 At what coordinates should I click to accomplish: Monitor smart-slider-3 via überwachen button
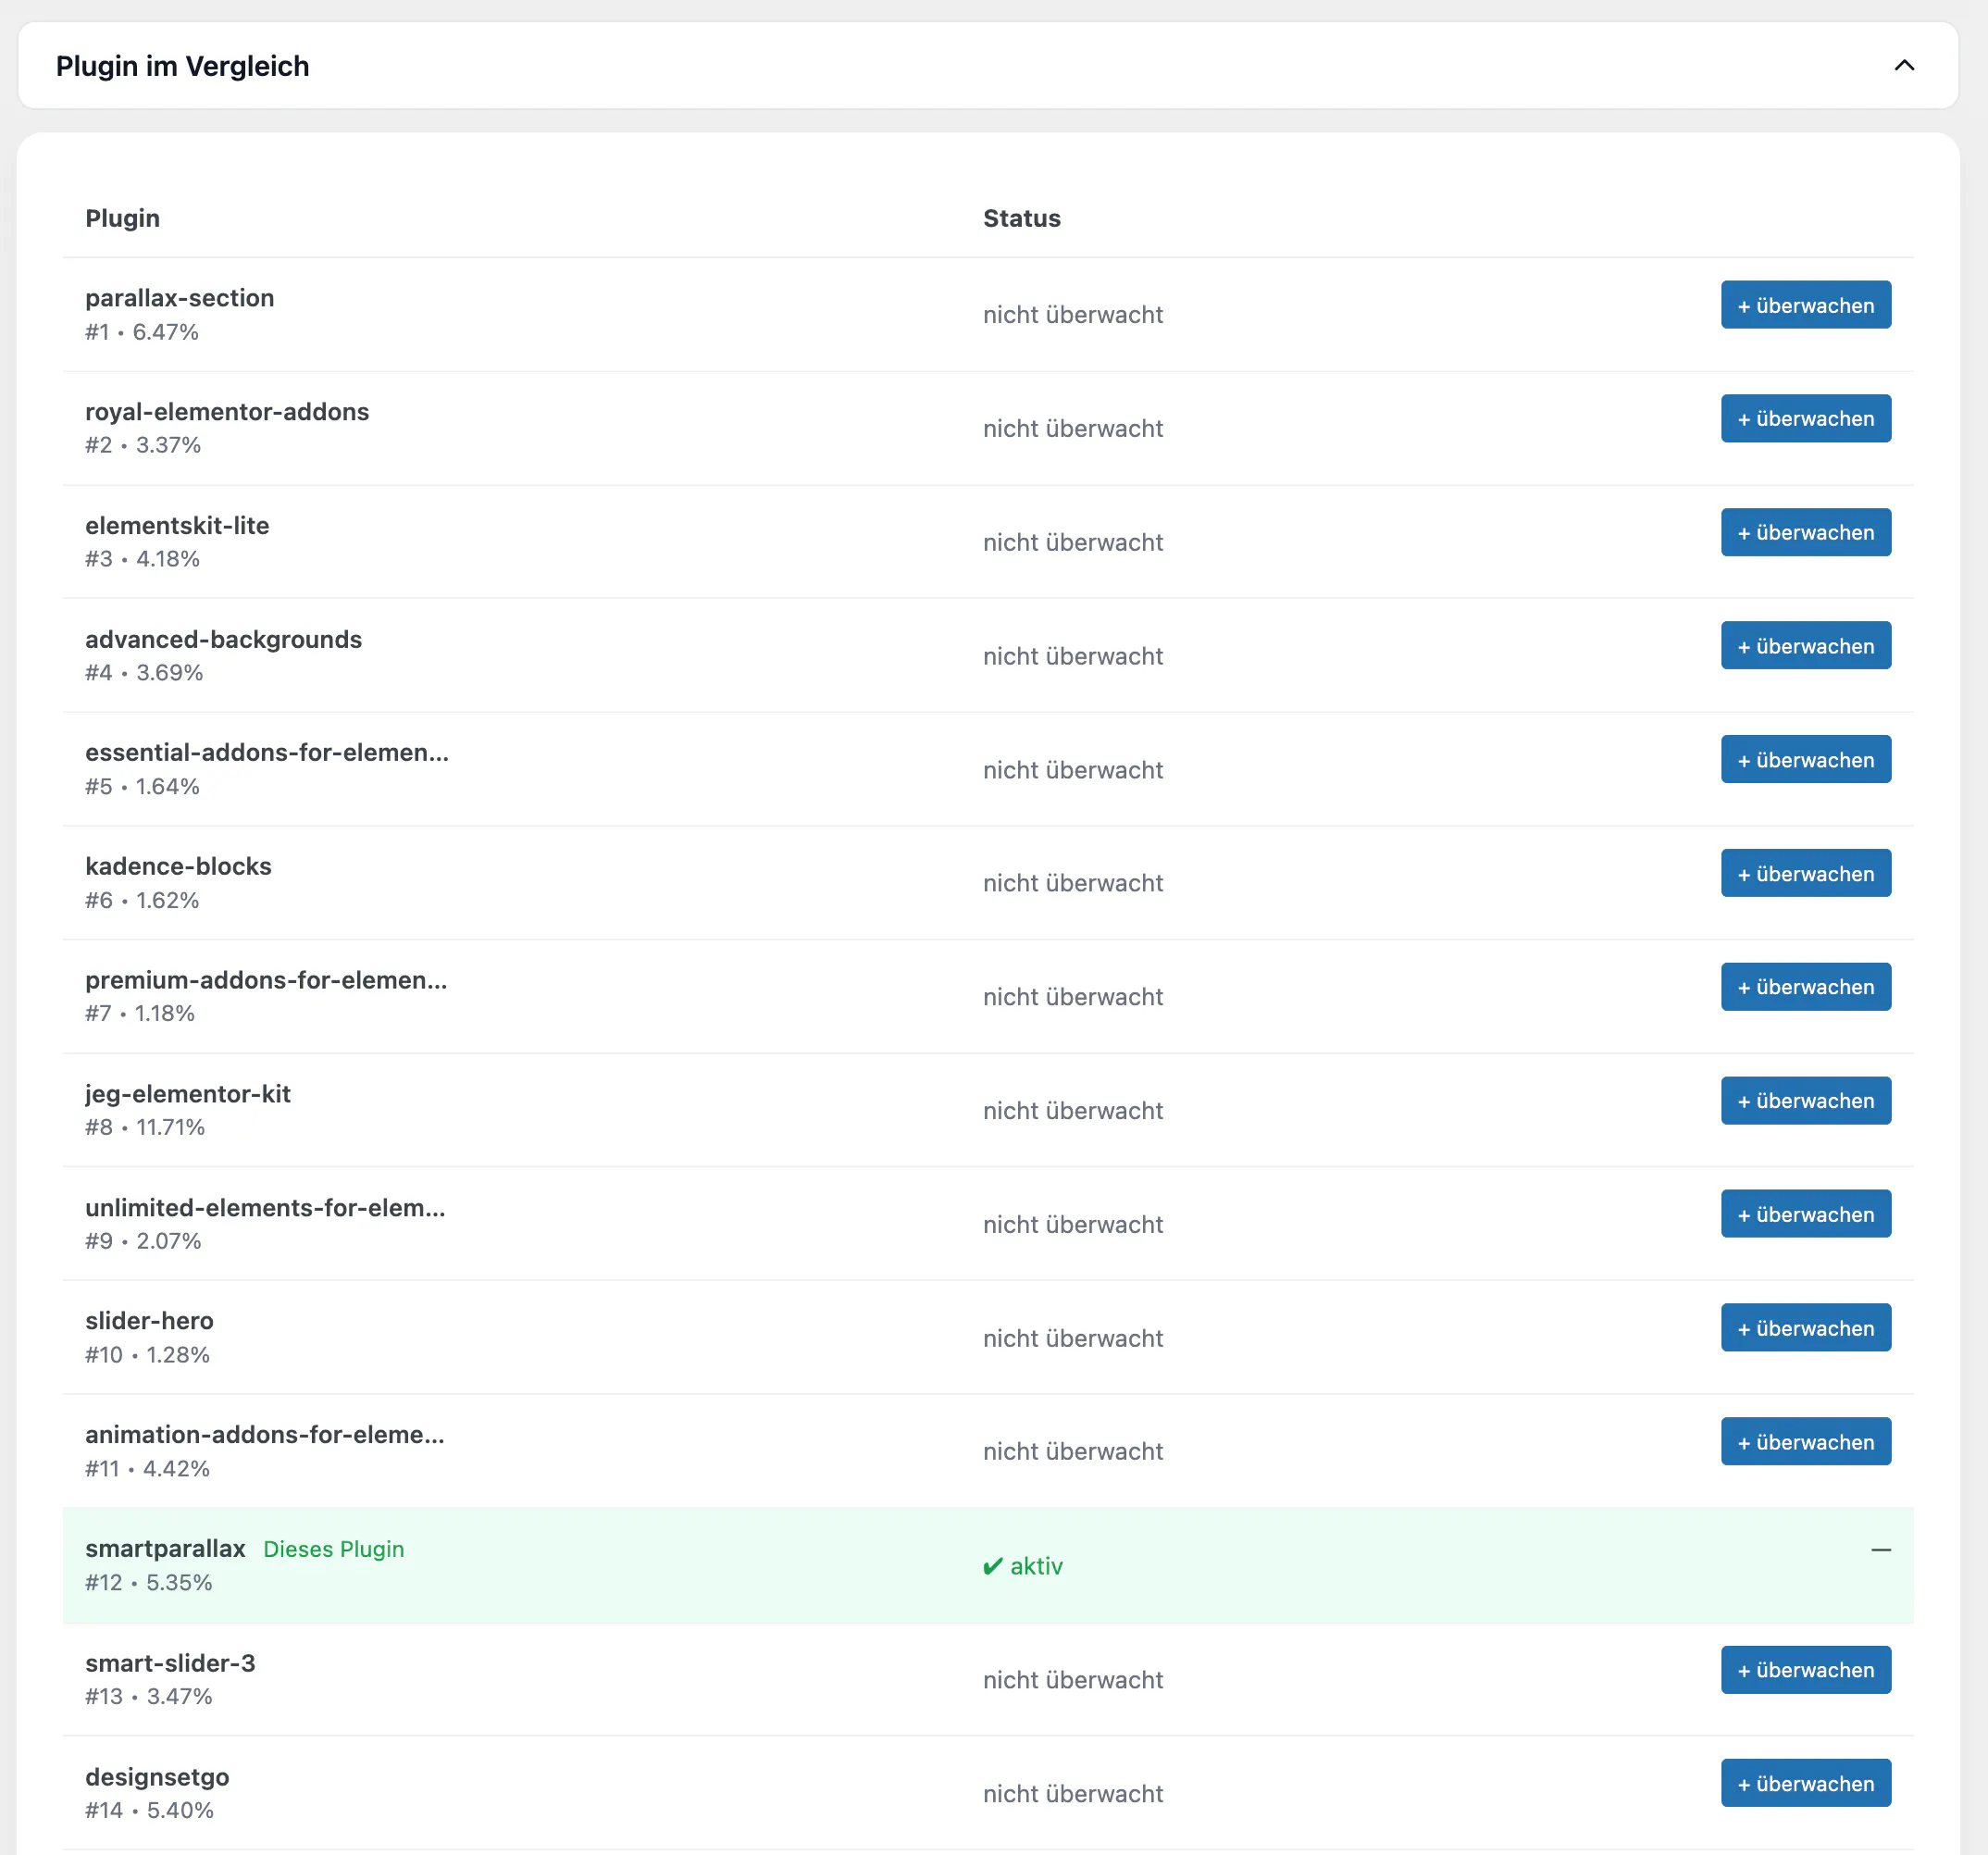tap(1805, 1670)
